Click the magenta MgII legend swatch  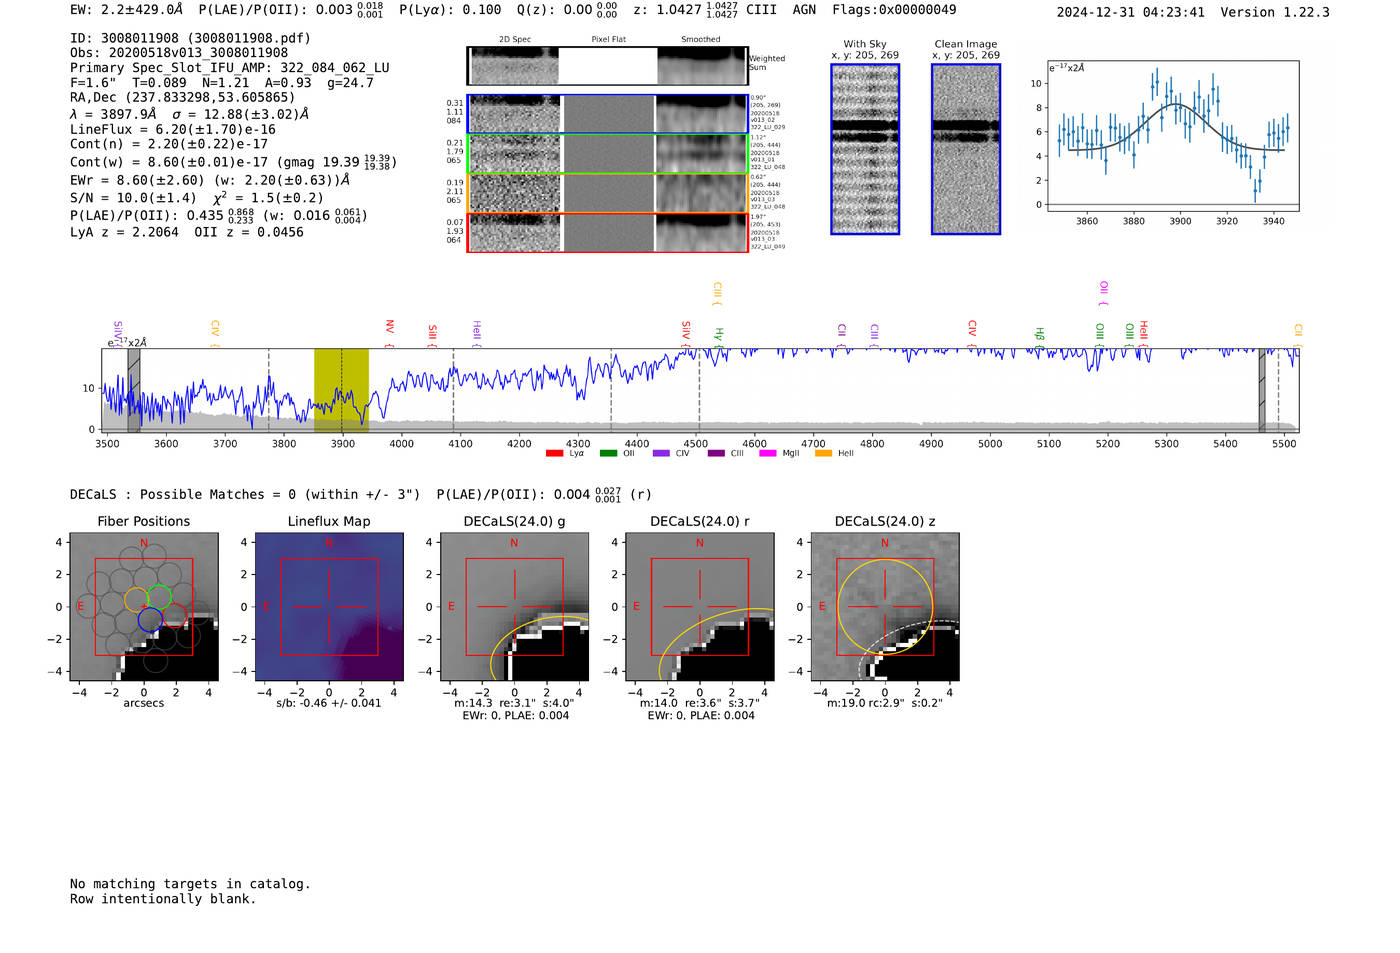click(x=768, y=453)
